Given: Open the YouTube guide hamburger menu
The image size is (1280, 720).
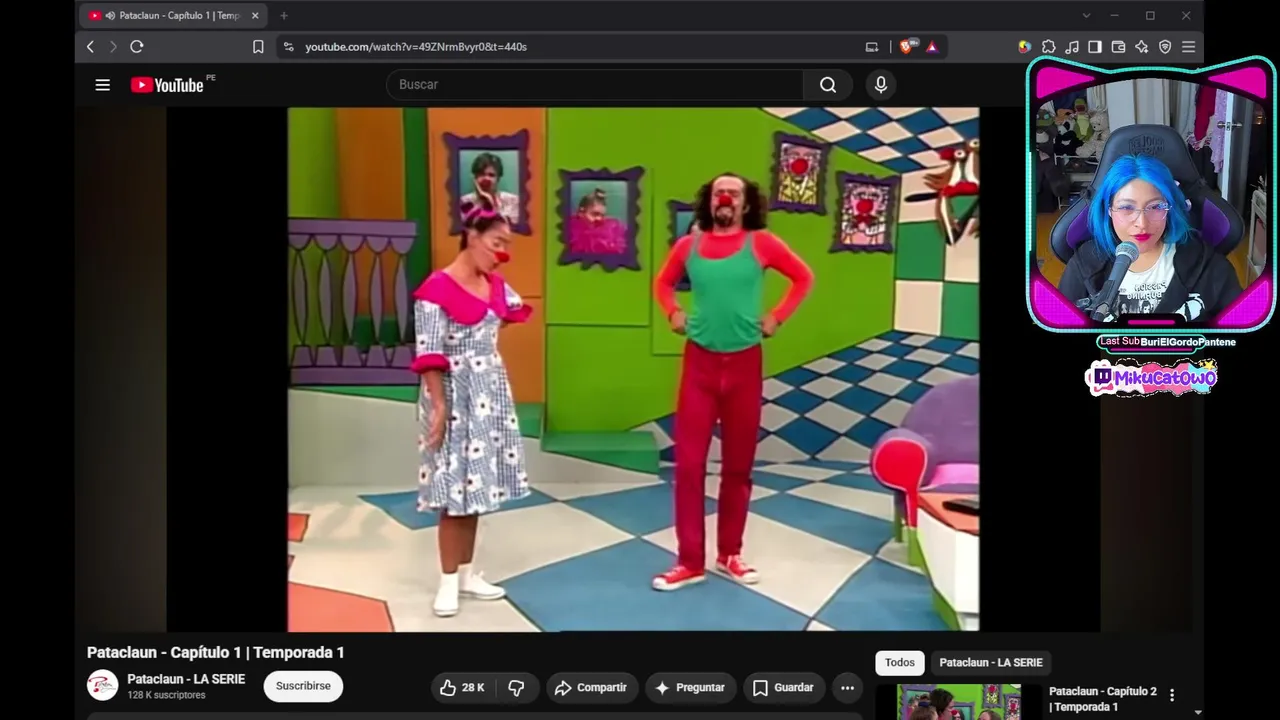Looking at the screenshot, I should click(102, 85).
